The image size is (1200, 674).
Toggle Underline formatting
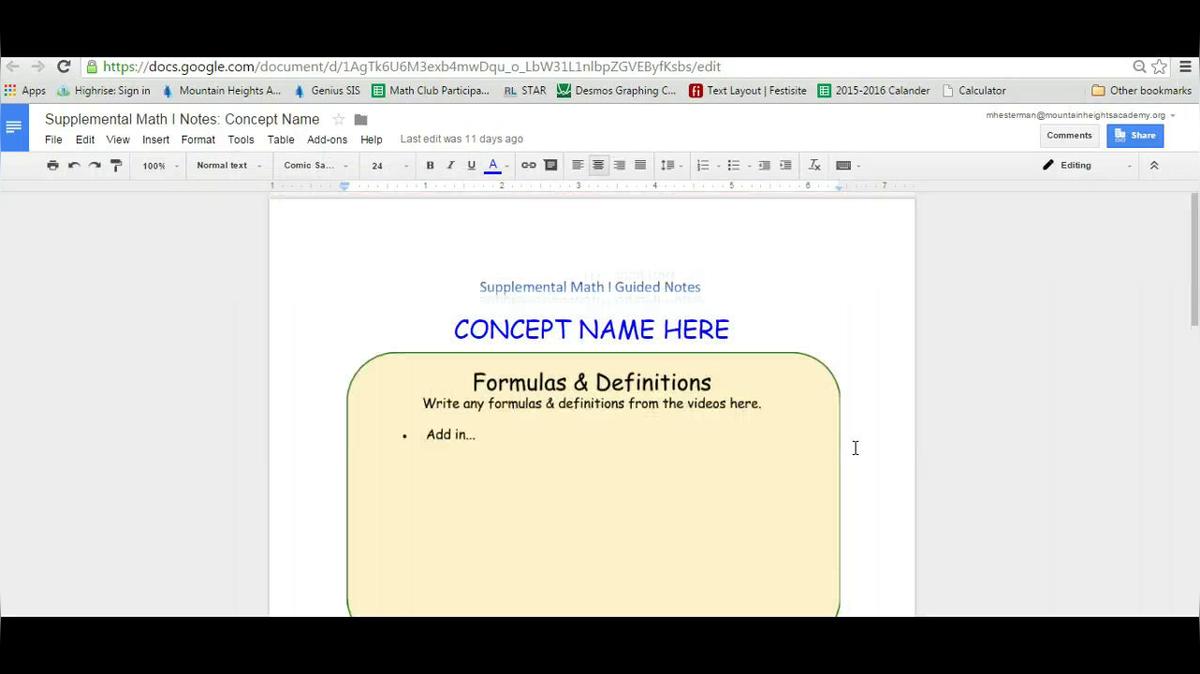(471, 165)
